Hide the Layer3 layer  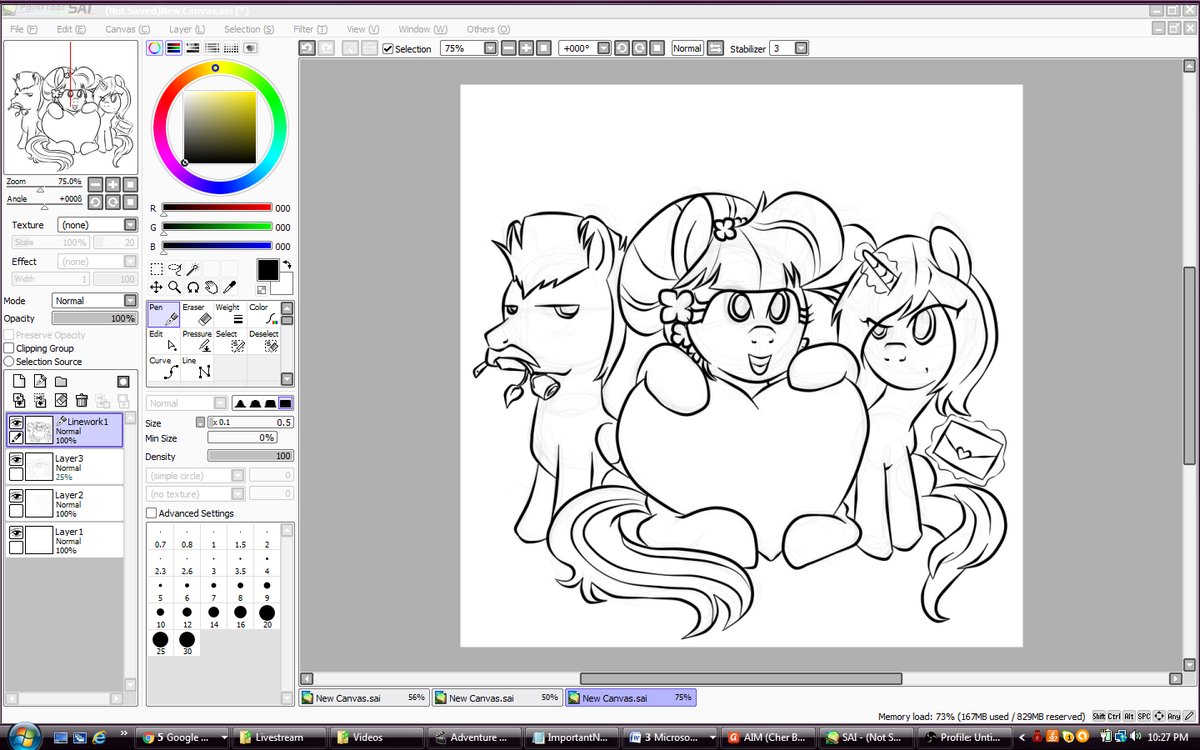[x=16, y=459]
